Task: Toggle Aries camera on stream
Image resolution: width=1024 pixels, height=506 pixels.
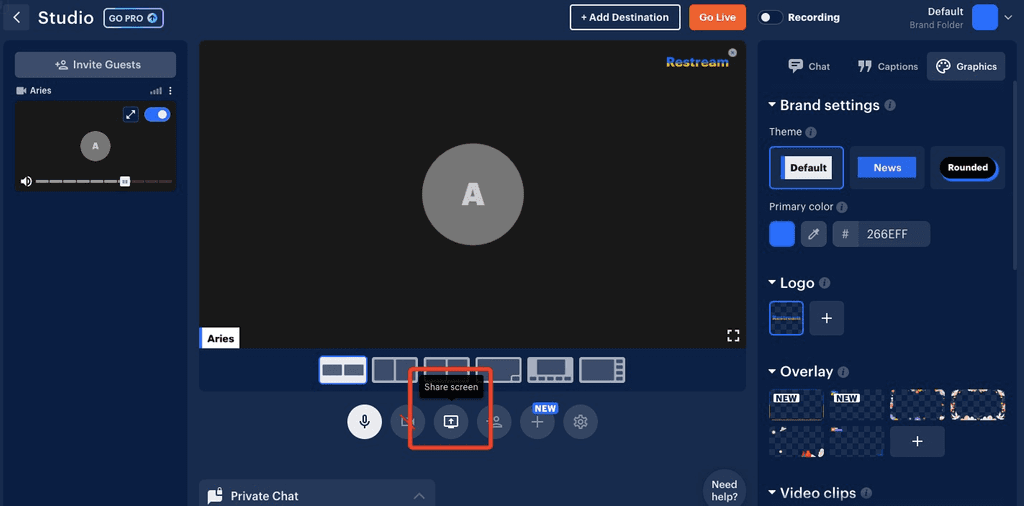Action: tap(157, 114)
